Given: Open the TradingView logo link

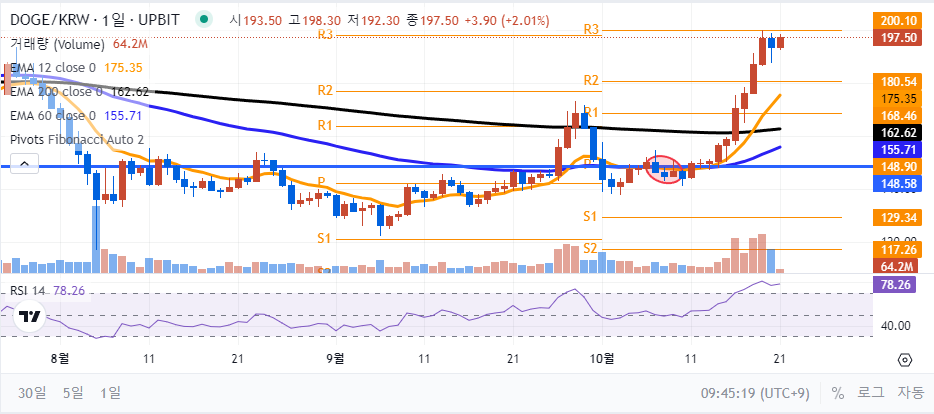Looking at the screenshot, I should tap(29, 316).
